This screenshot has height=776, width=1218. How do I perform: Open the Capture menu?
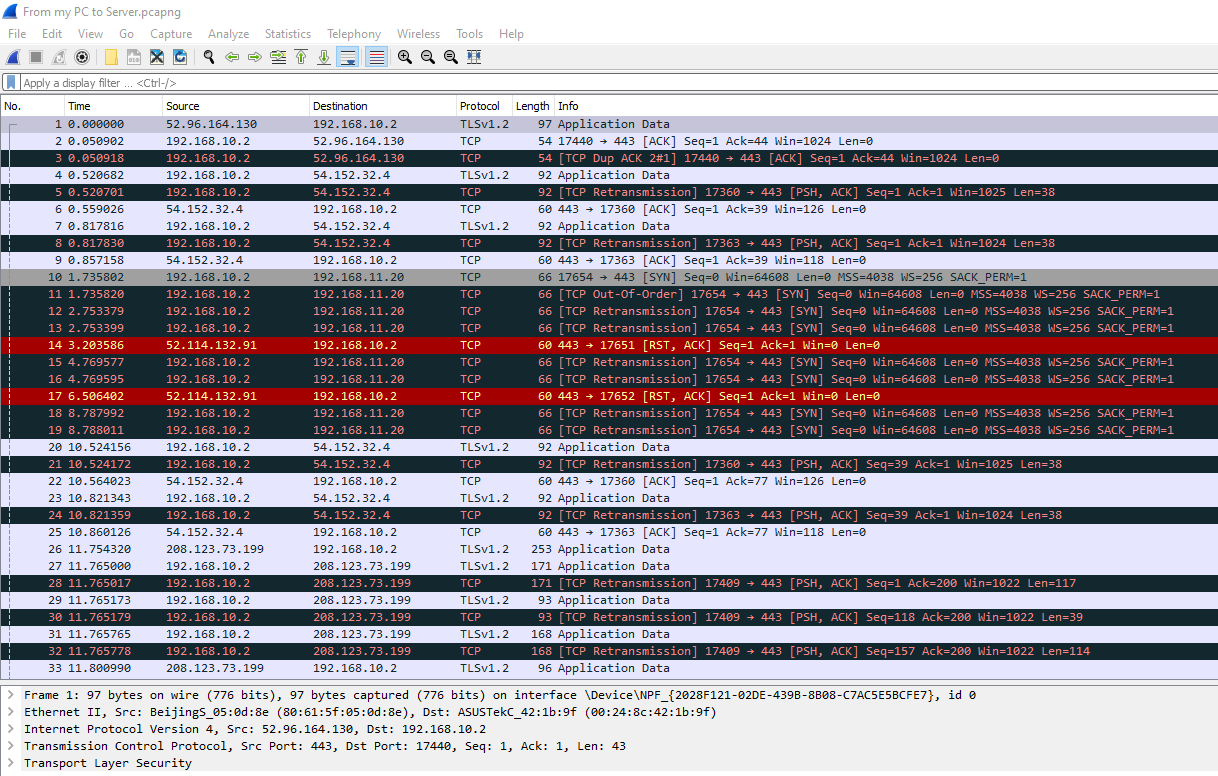pos(171,34)
